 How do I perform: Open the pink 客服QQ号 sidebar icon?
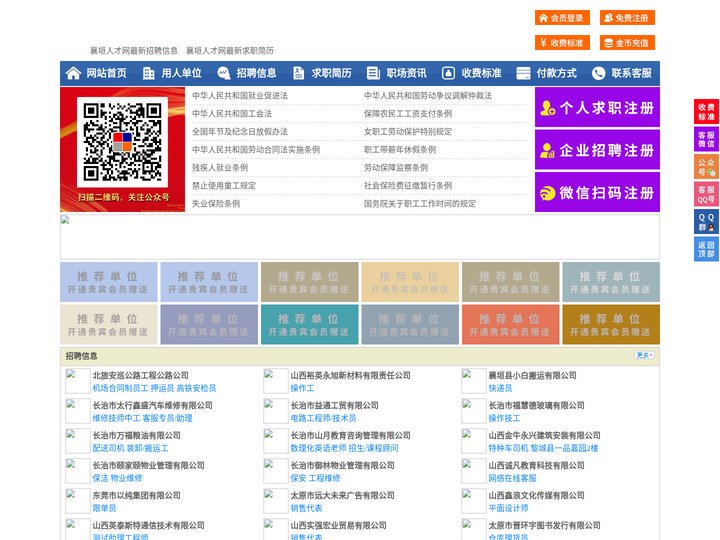pos(706,194)
